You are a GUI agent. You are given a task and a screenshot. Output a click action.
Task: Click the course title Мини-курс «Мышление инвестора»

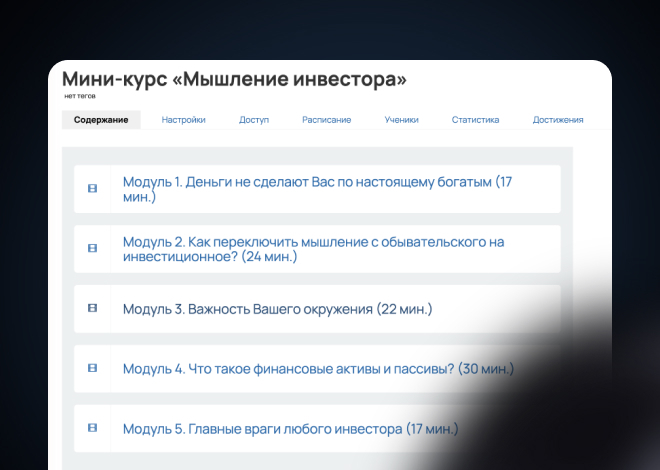click(234, 79)
